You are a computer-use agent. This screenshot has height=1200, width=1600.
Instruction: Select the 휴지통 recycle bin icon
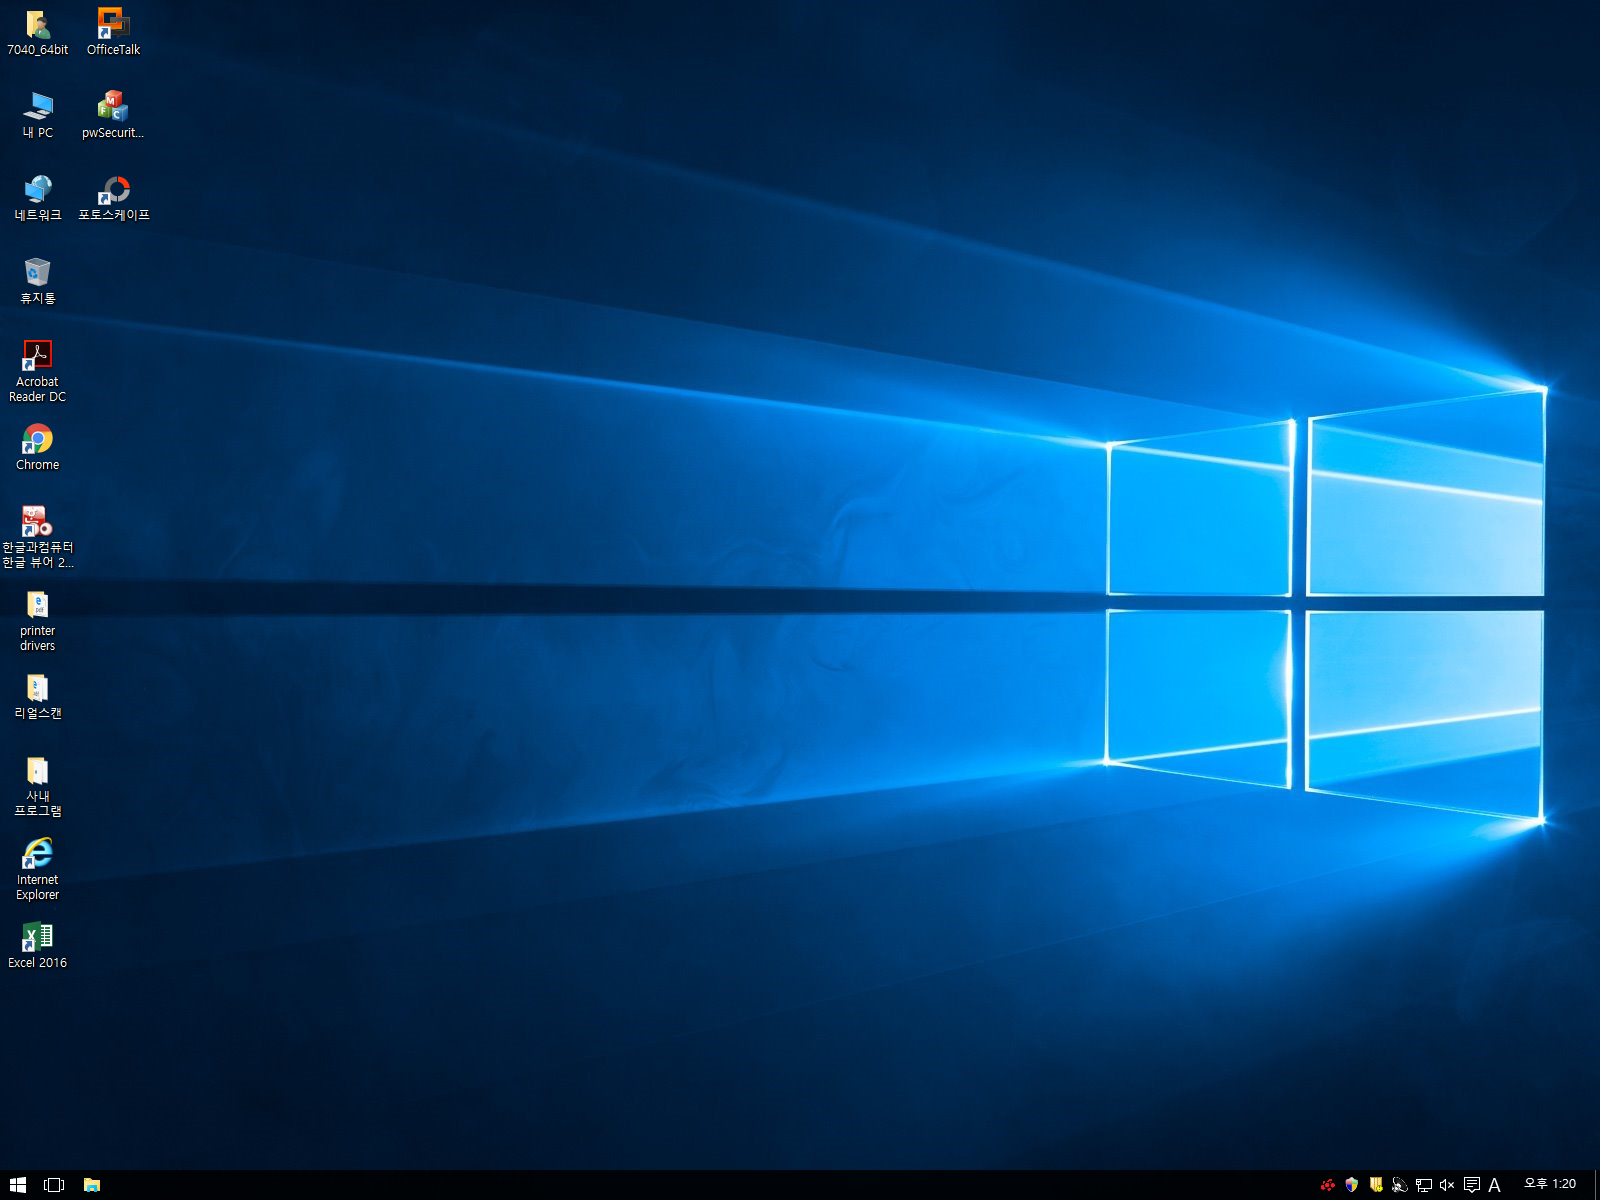38,281
